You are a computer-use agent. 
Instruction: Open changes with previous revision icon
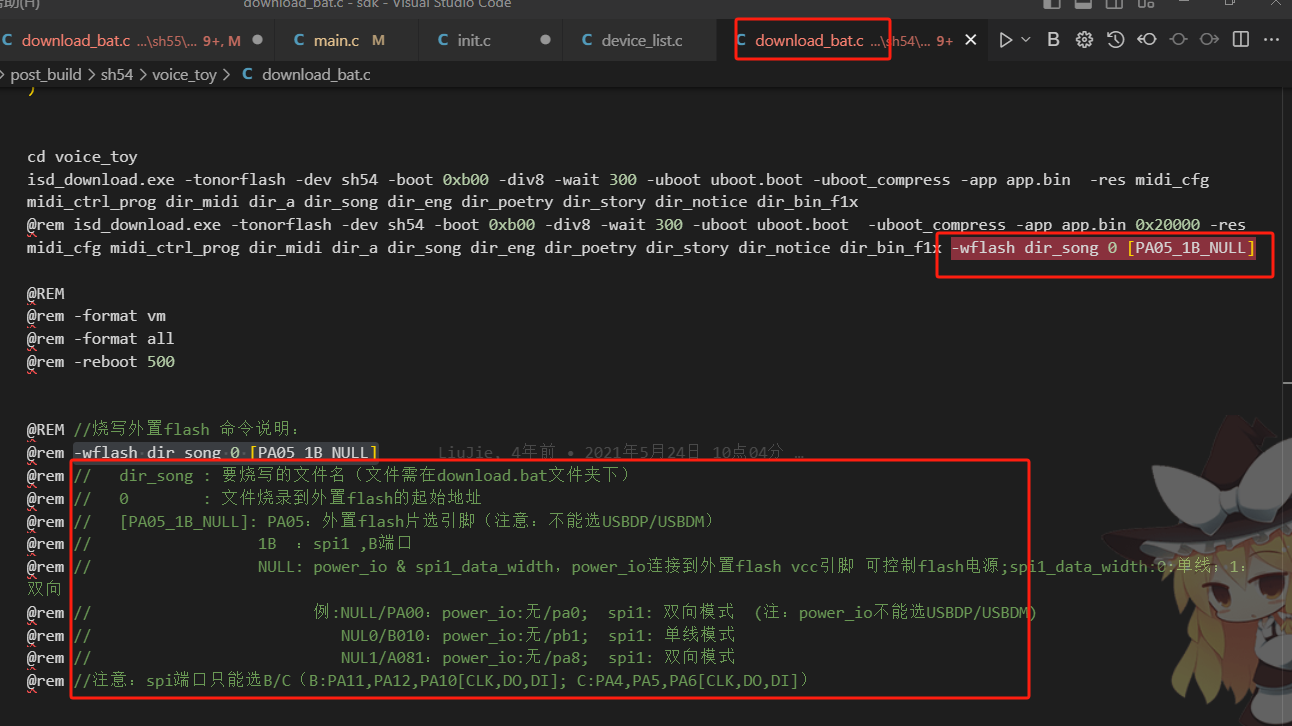tap(1147, 40)
